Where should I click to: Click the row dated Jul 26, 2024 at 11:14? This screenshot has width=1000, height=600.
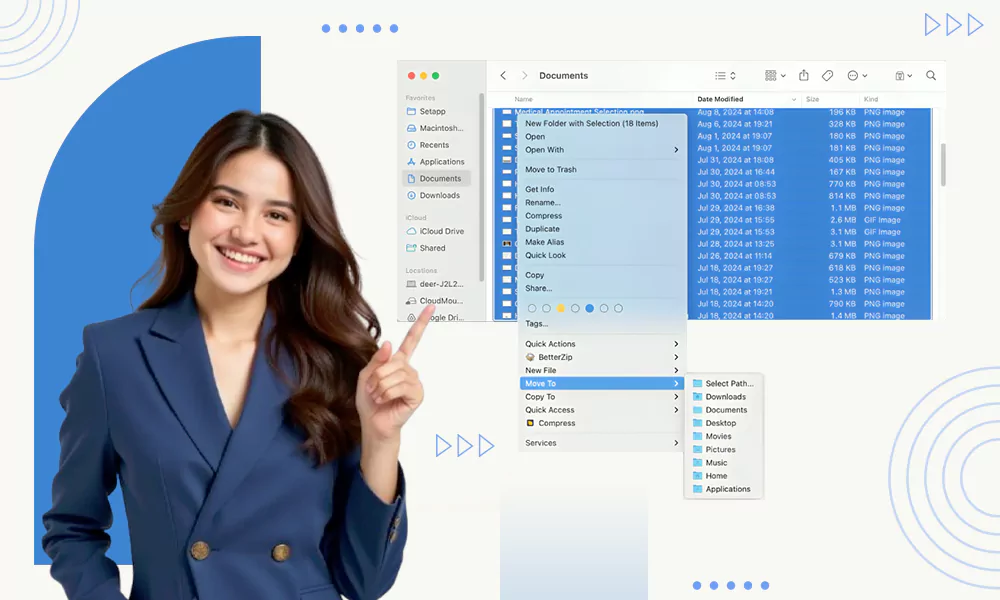(x=712, y=256)
